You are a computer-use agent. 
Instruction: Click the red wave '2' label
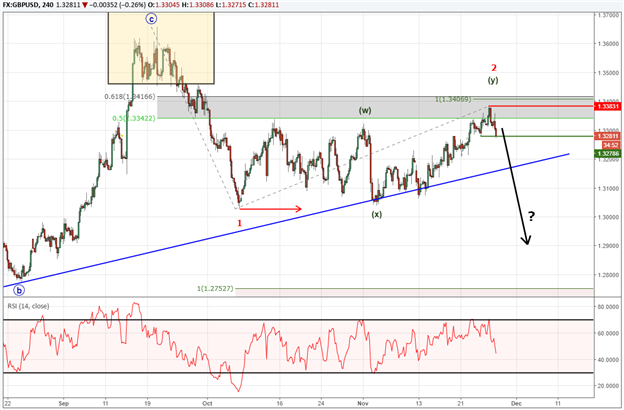click(x=494, y=68)
